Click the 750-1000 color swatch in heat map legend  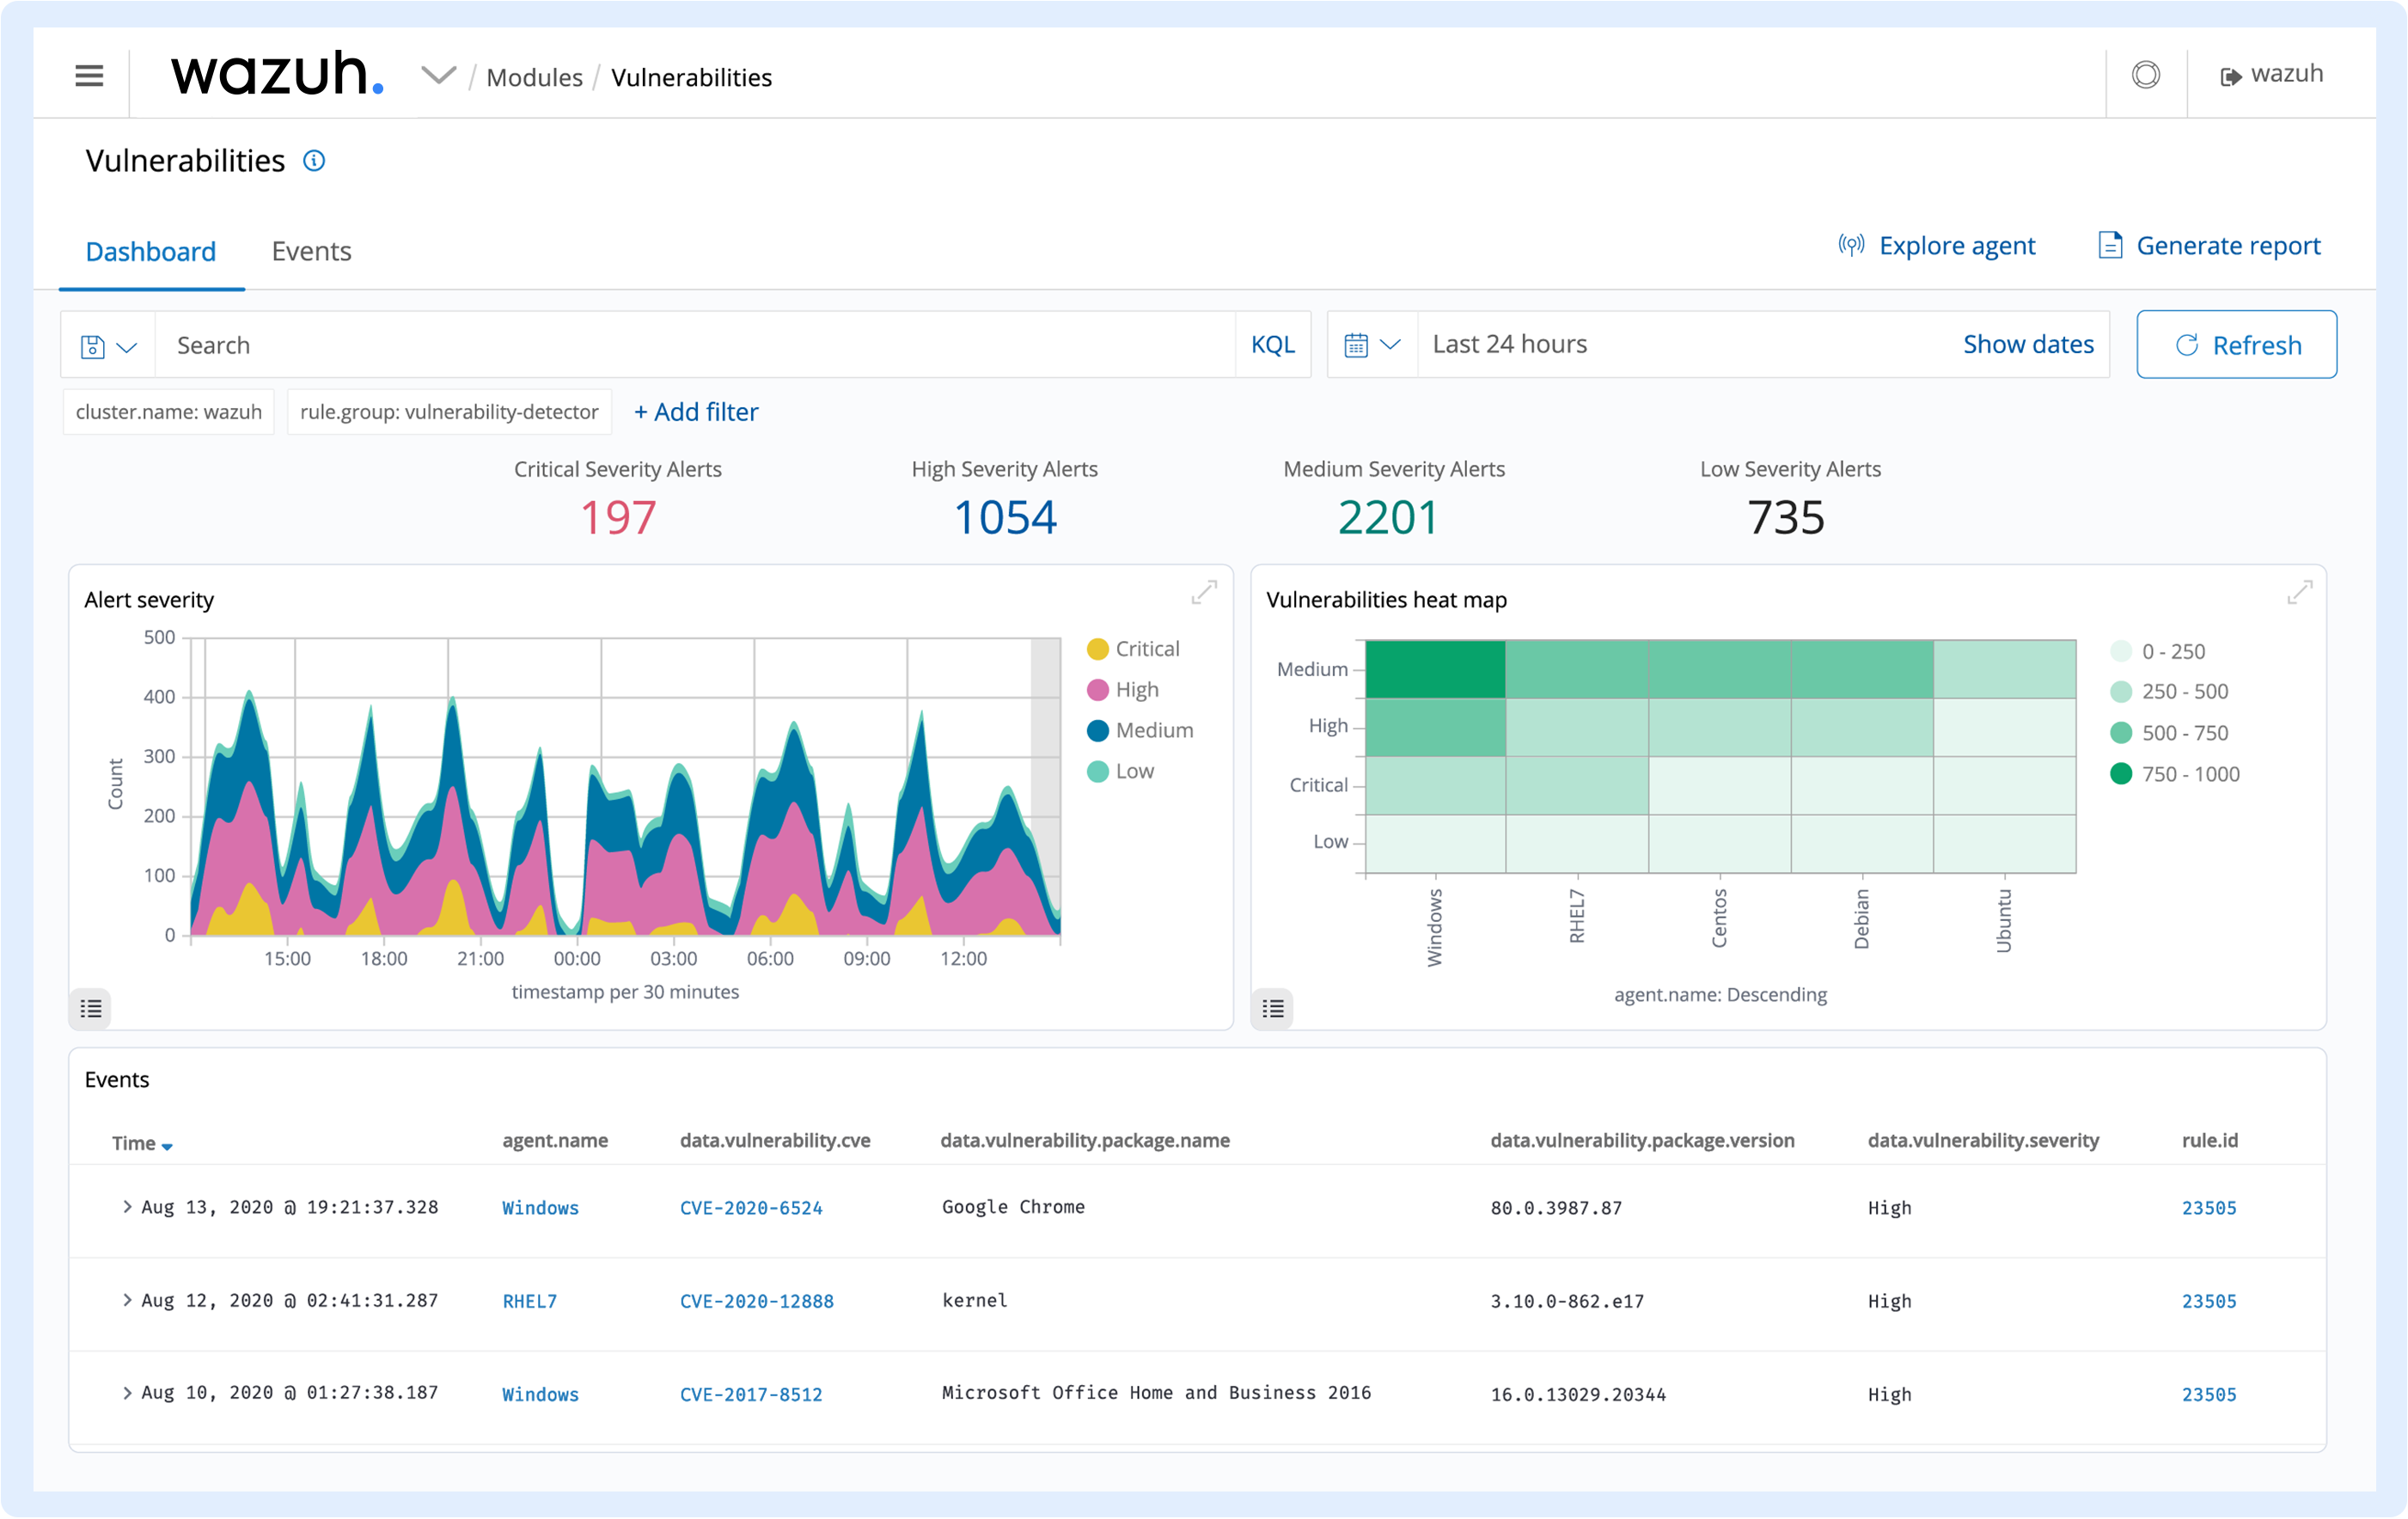coord(2122,773)
